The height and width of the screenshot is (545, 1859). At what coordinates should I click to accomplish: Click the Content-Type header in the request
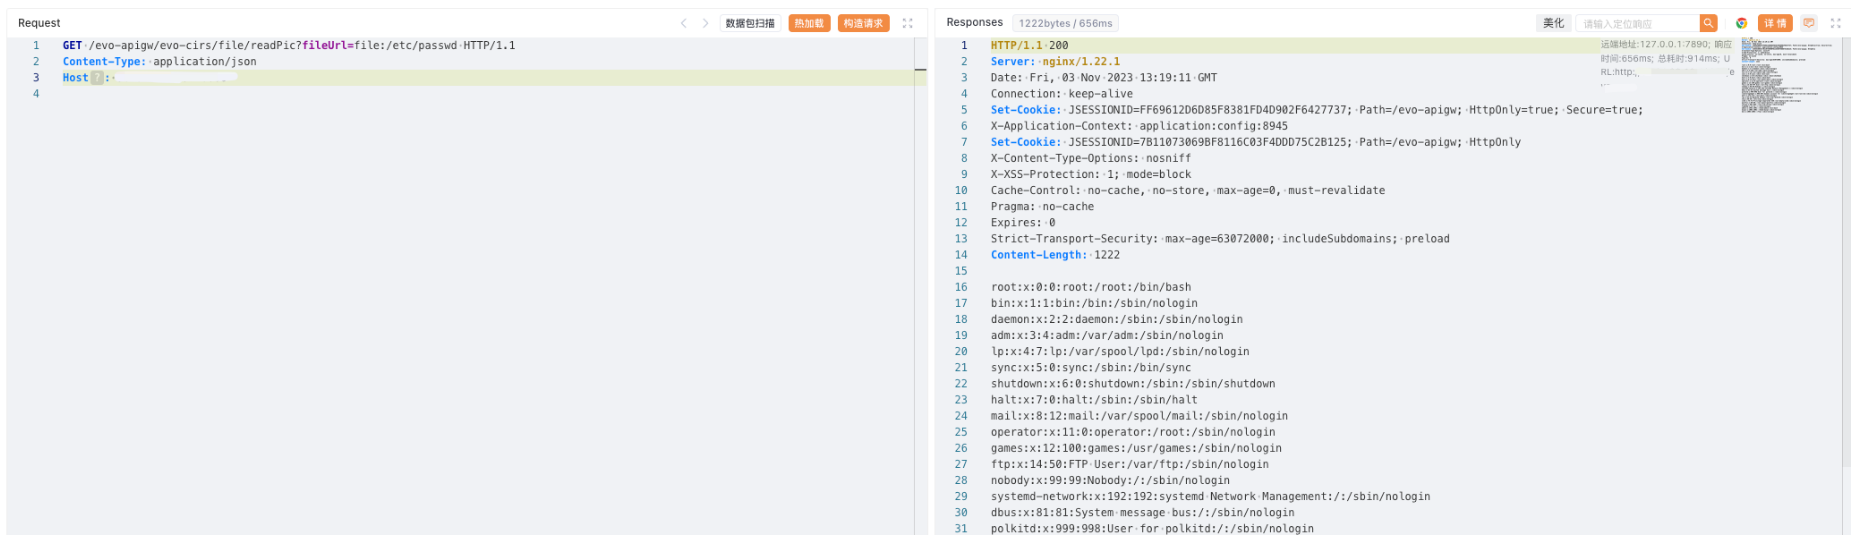(x=104, y=62)
